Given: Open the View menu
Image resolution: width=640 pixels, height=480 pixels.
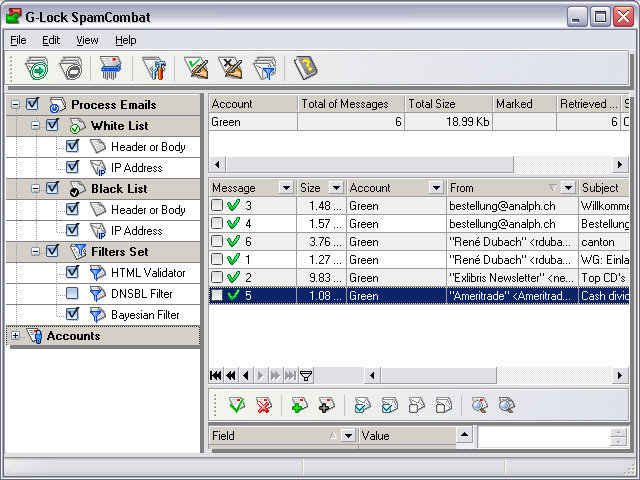Looking at the screenshot, I should point(87,40).
